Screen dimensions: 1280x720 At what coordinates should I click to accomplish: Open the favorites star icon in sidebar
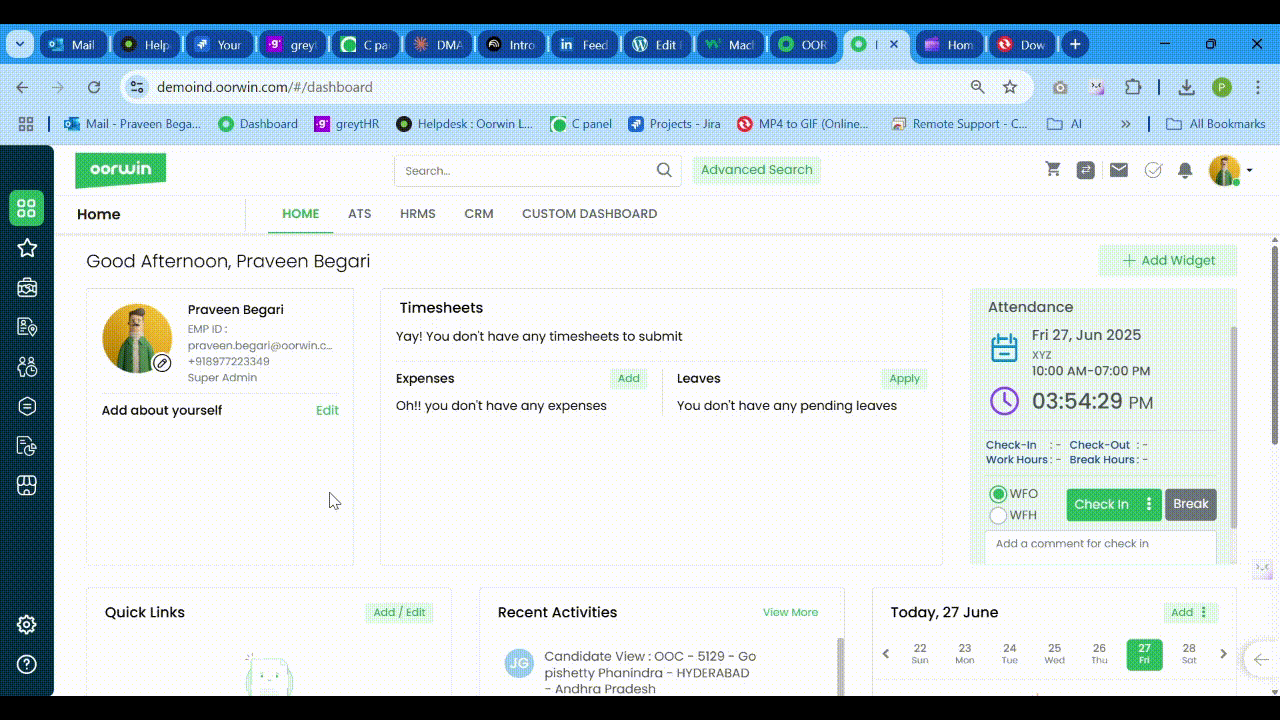pyautogui.click(x=27, y=248)
